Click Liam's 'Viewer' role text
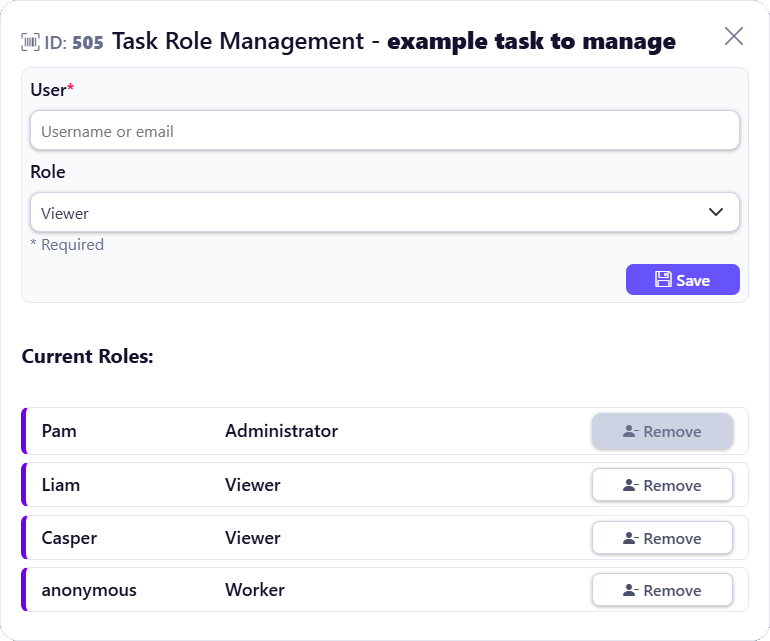The height and width of the screenshot is (641, 770). (x=253, y=485)
